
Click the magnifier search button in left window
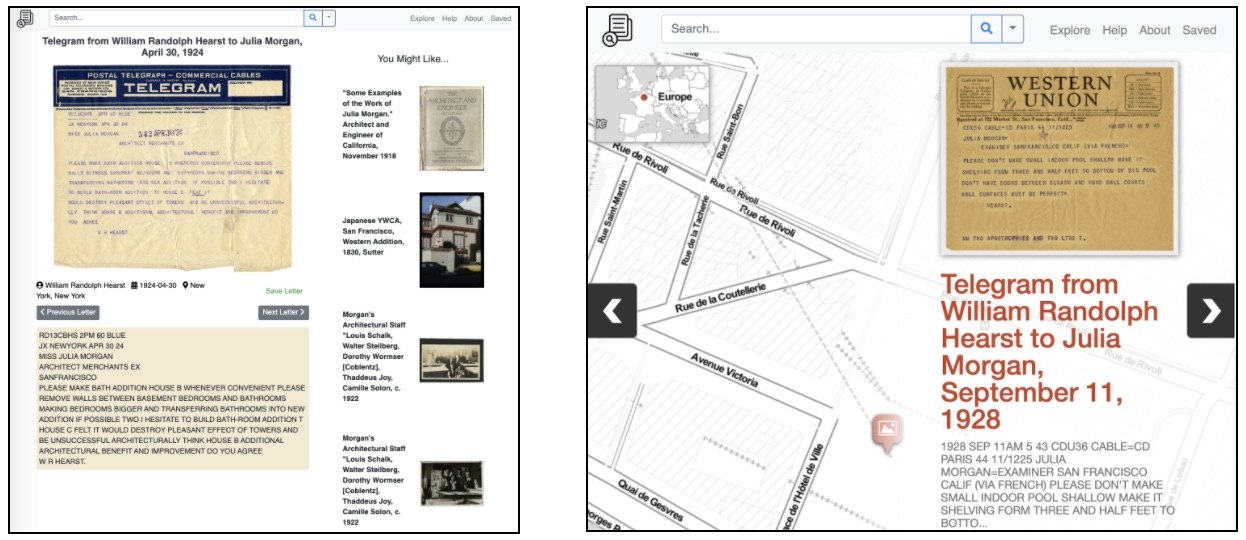click(x=312, y=18)
